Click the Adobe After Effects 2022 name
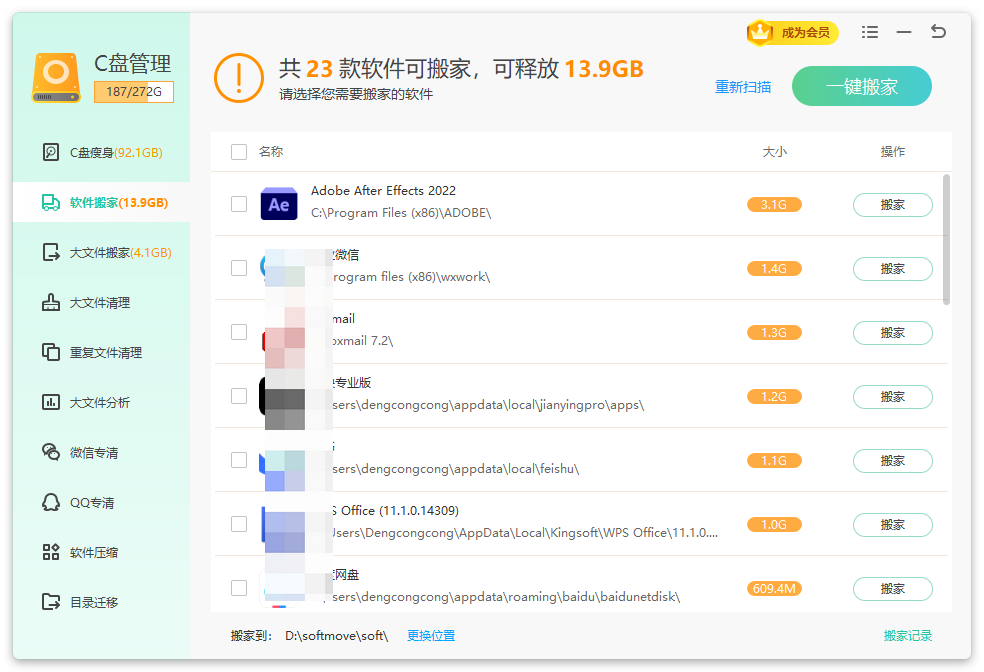Image resolution: width=984 pixels, height=672 pixels. 383,191
